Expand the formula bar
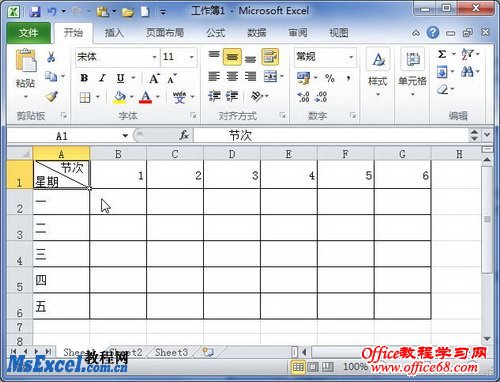 pyautogui.click(x=487, y=135)
